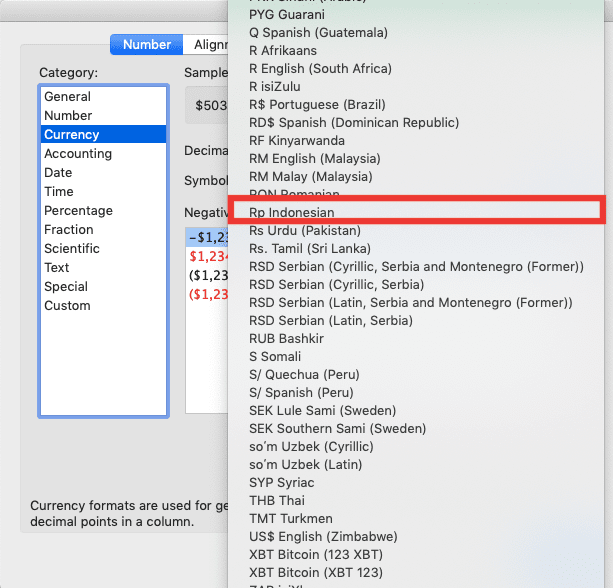Choose RSD Serbian (Latin, Serbia)
This screenshot has height=588, width=613.
pos(416,320)
